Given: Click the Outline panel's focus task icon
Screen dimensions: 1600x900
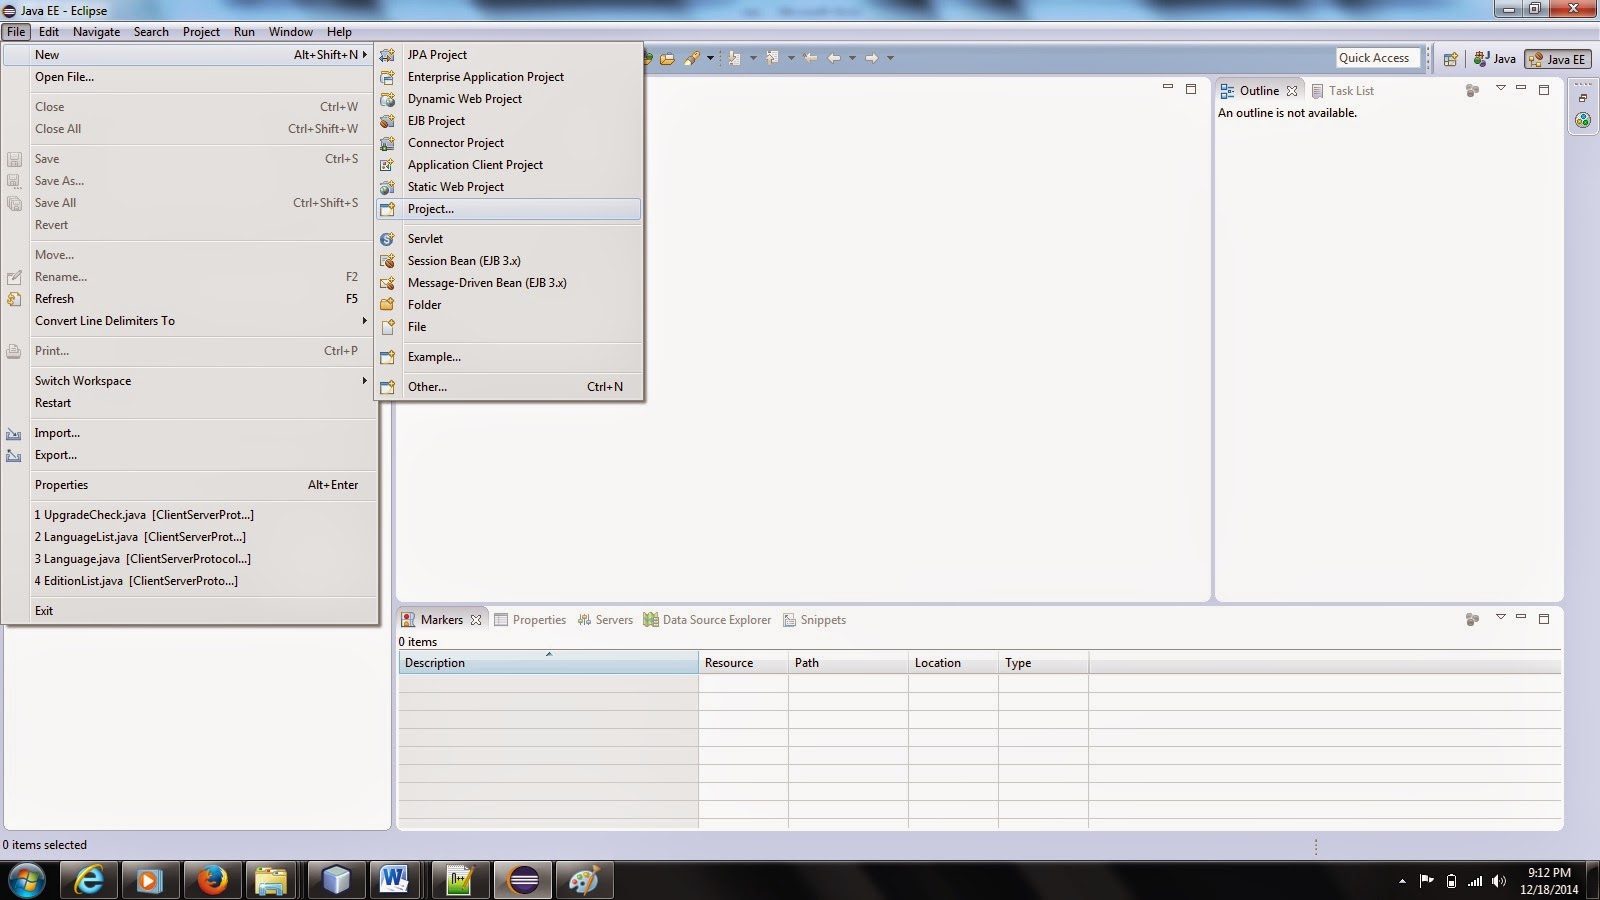Looking at the screenshot, I should (1472, 90).
